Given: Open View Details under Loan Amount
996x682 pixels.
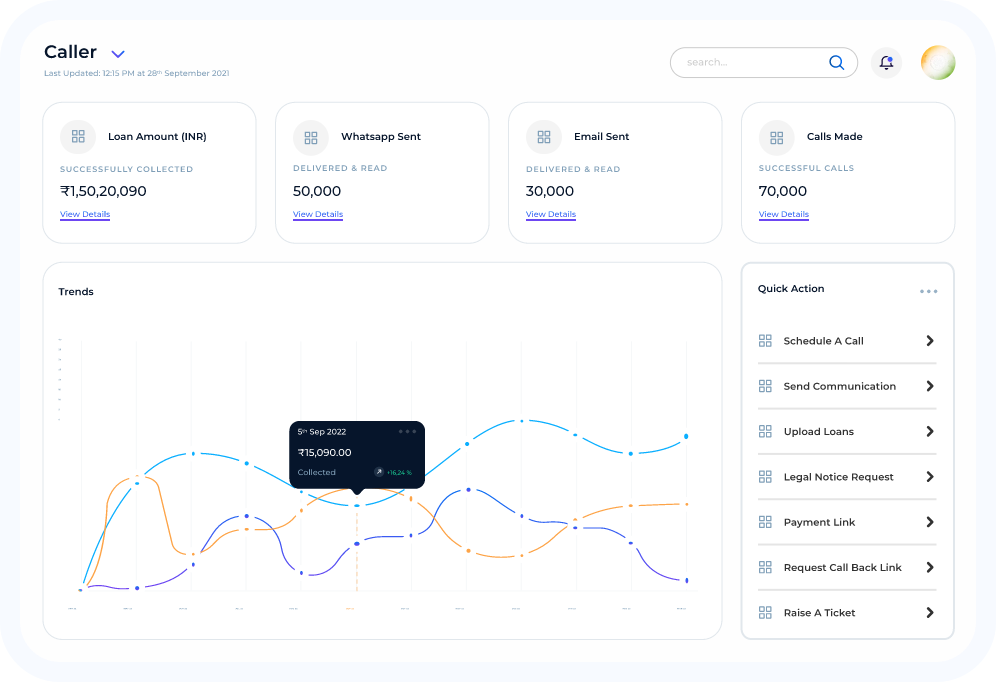Looking at the screenshot, I should (85, 215).
